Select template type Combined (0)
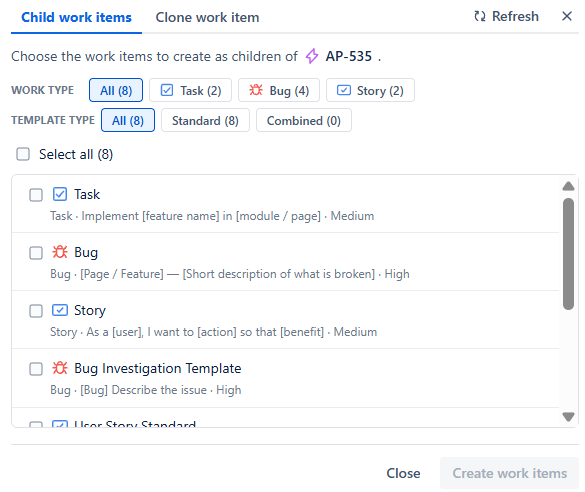This screenshot has height=492, width=585. pyautogui.click(x=304, y=120)
